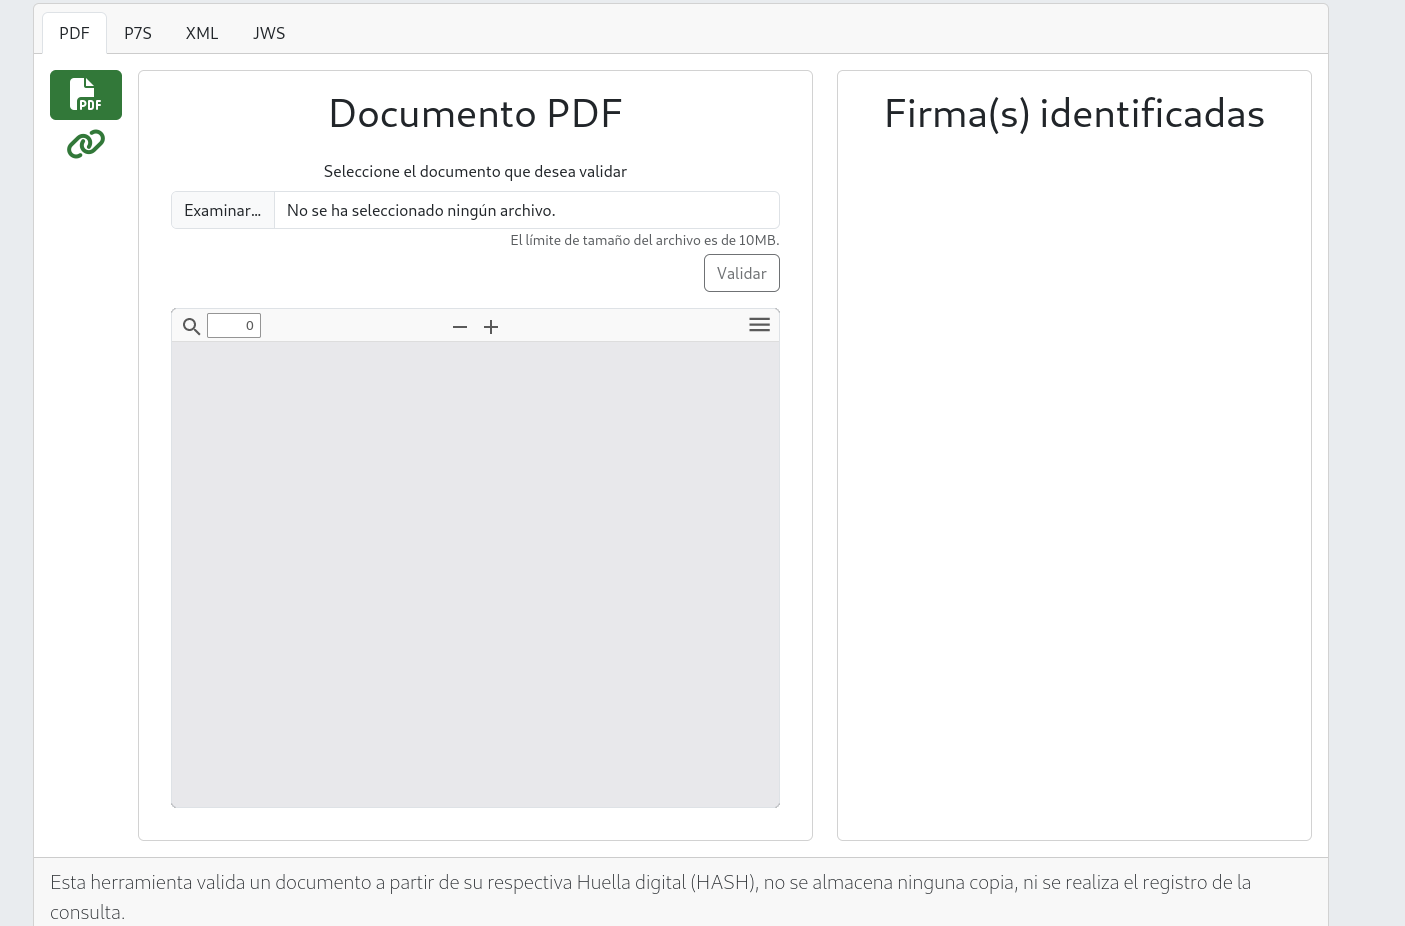
Task: Click the magnifier search icon in viewer toolbar
Action: coord(191,326)
